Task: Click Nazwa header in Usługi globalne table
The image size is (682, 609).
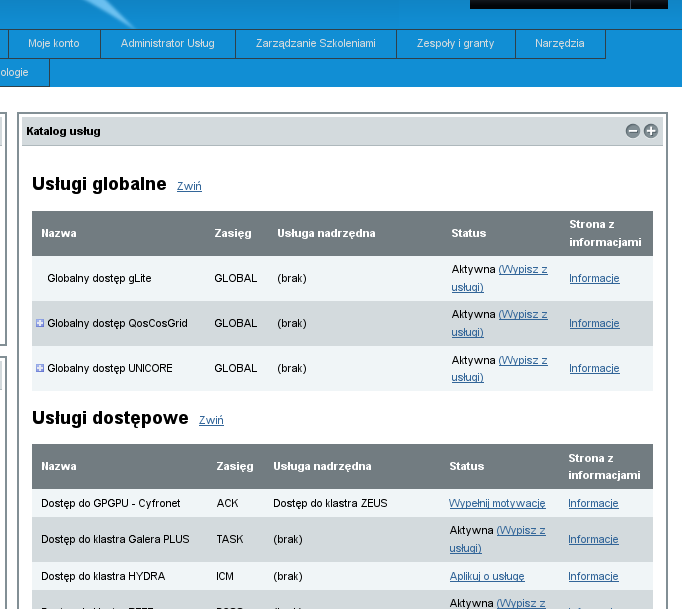Action: point(59,234)
